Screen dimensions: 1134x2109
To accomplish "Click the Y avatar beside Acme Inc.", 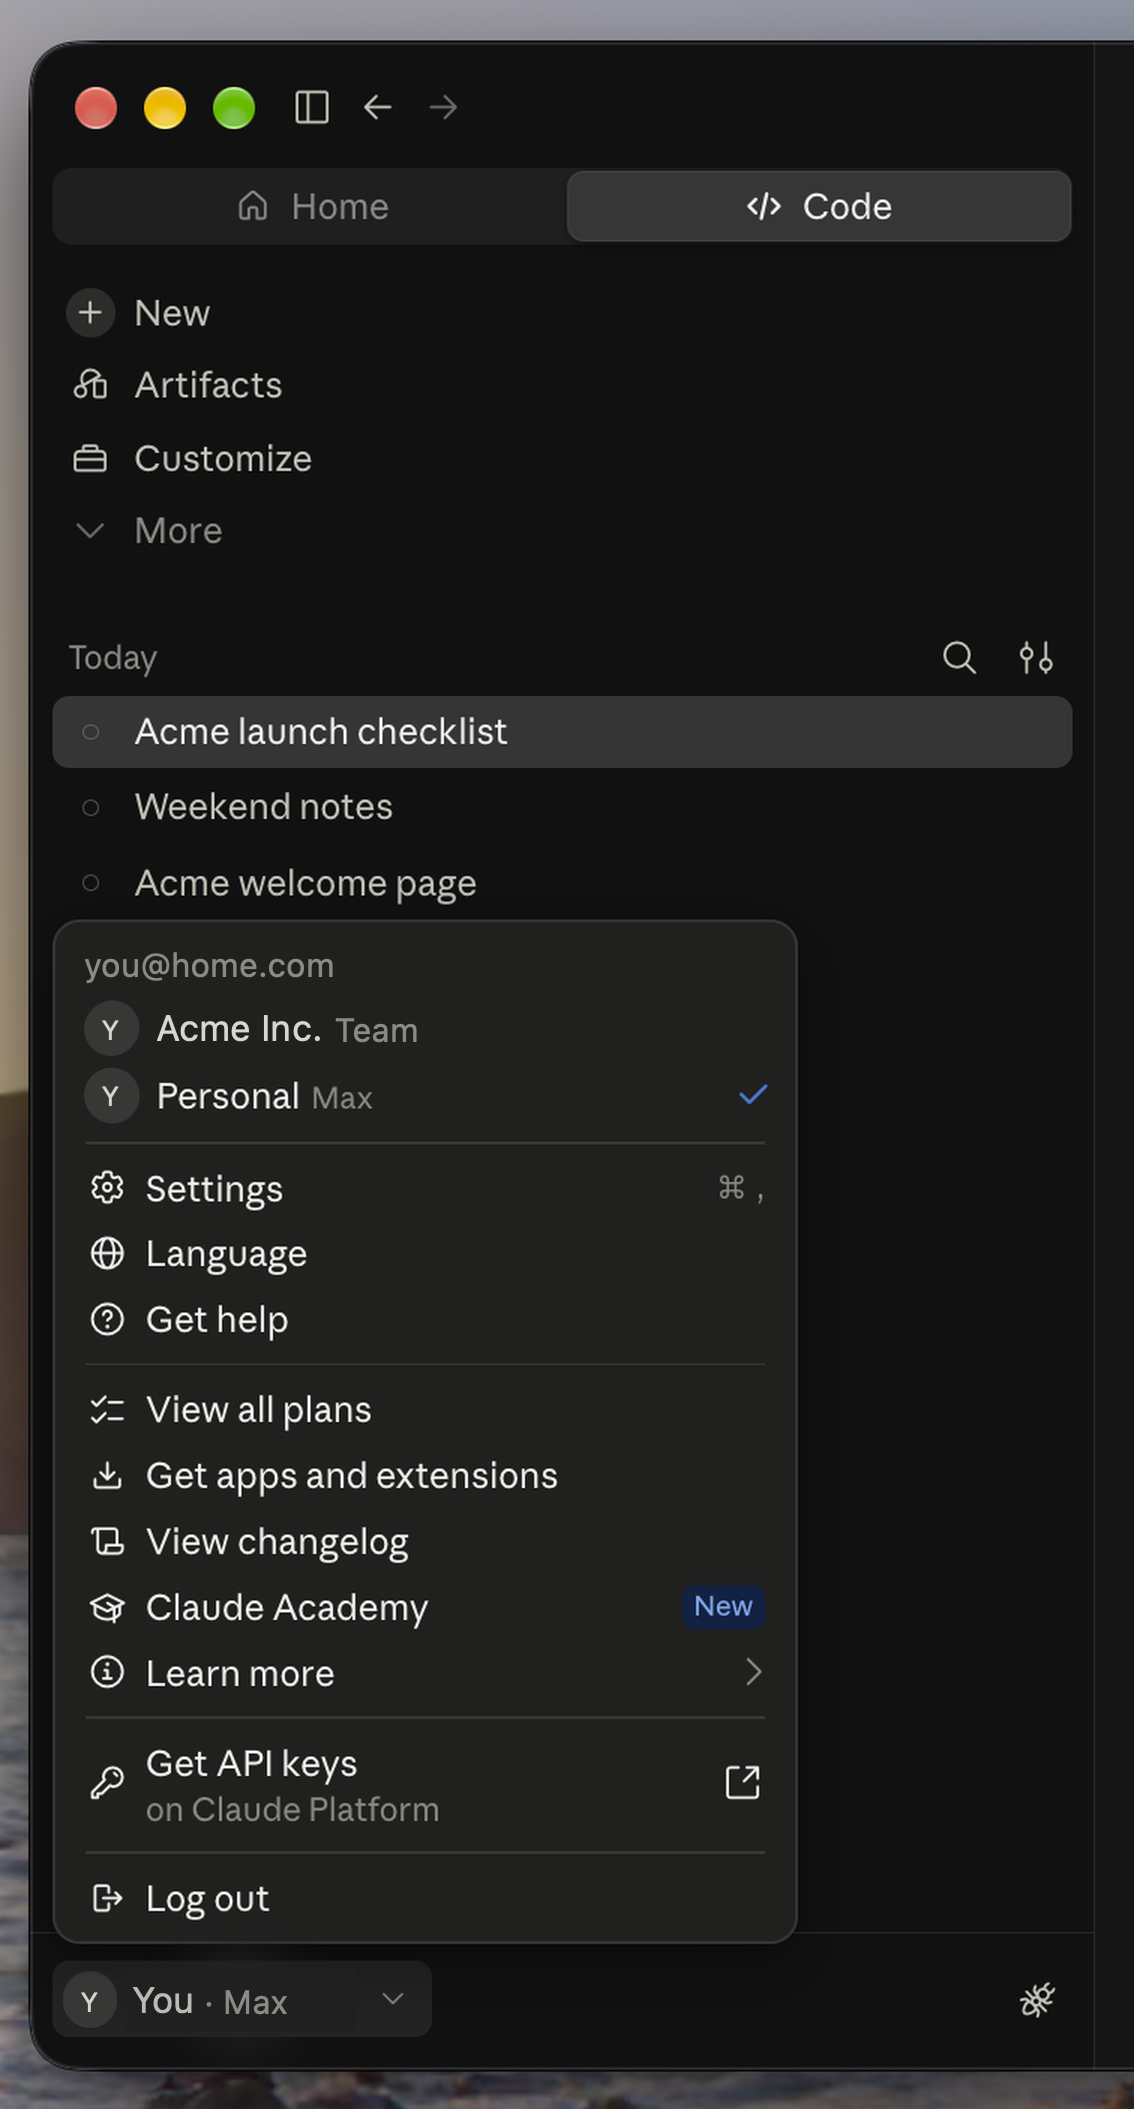I will (111, 1029).
